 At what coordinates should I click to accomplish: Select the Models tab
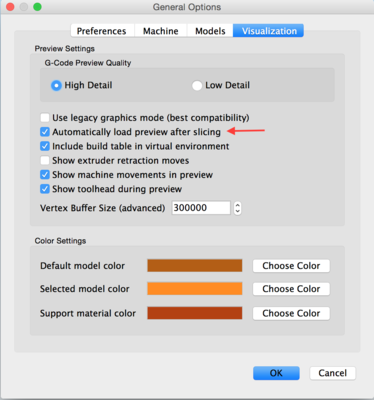point(210,31)
